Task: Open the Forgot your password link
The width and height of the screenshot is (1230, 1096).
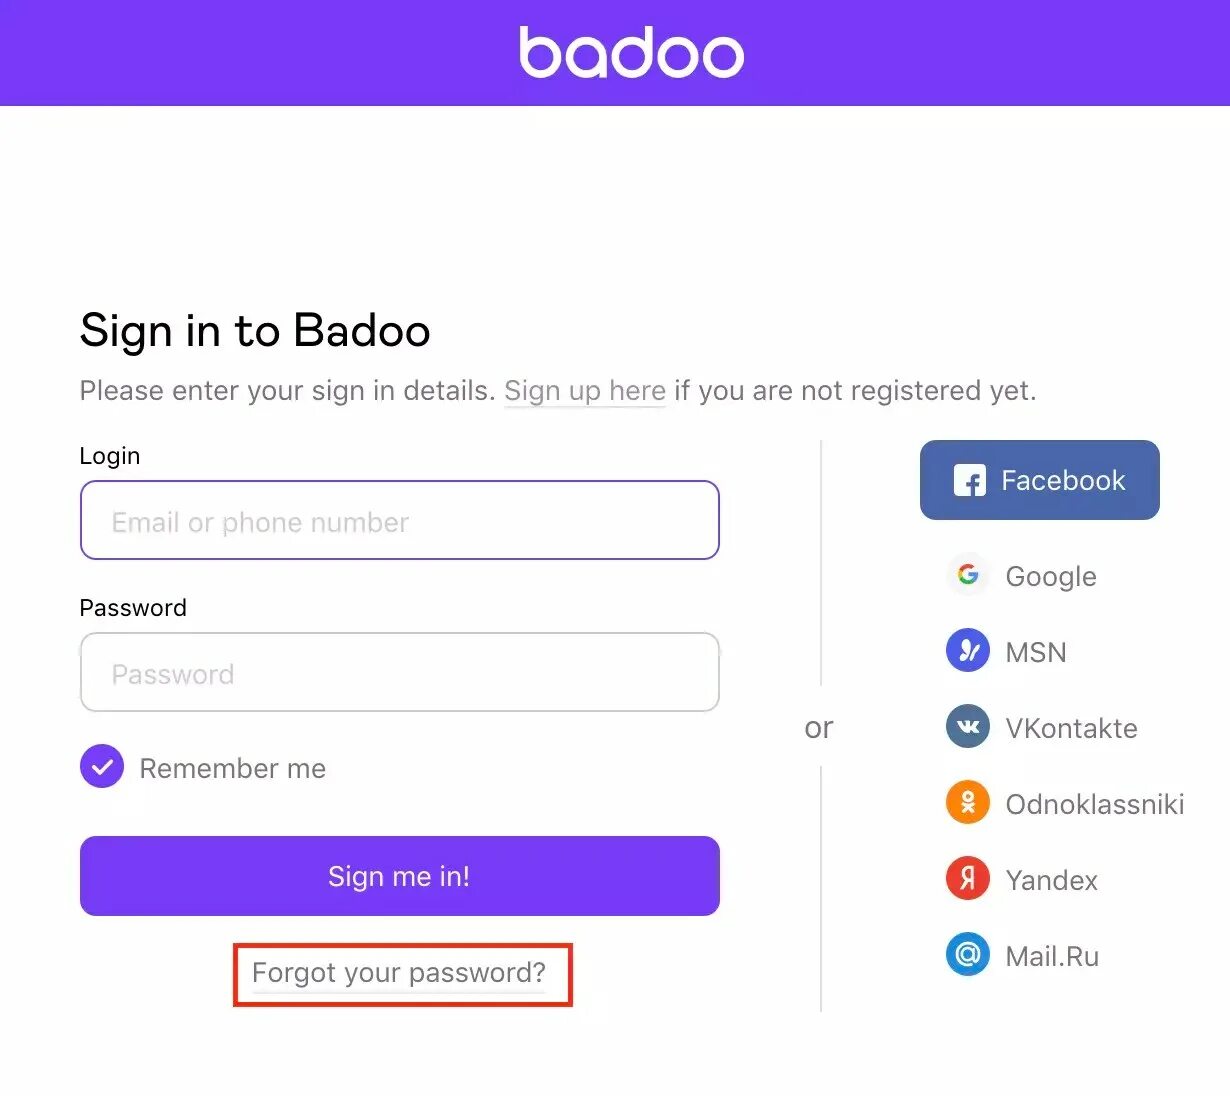Action: (399, 973)
